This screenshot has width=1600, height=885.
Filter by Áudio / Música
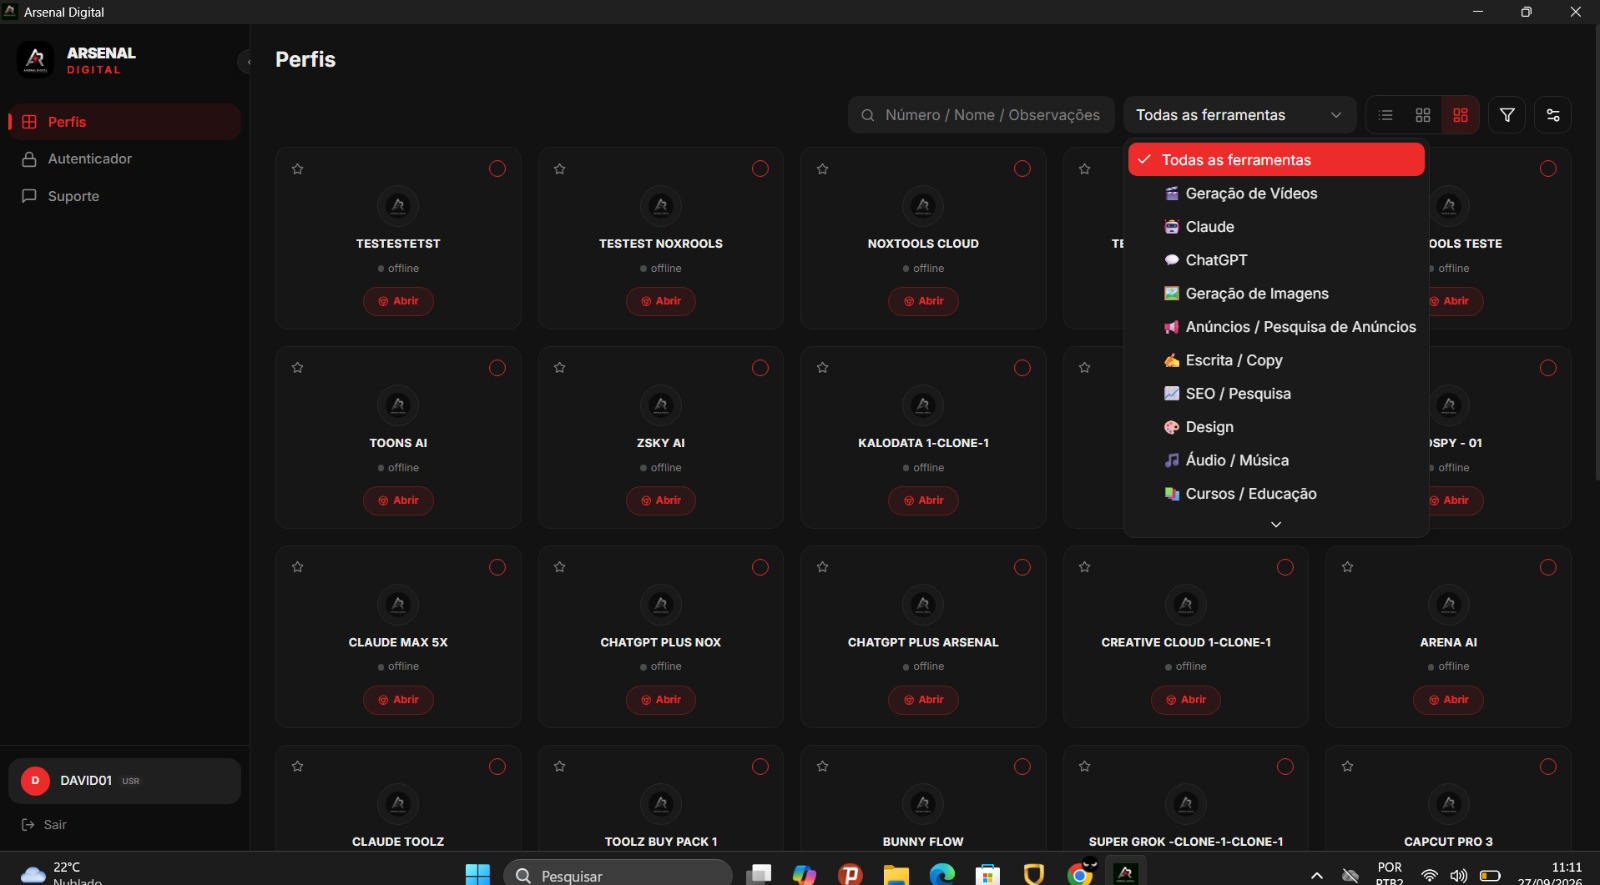(x=1276, y=460)
